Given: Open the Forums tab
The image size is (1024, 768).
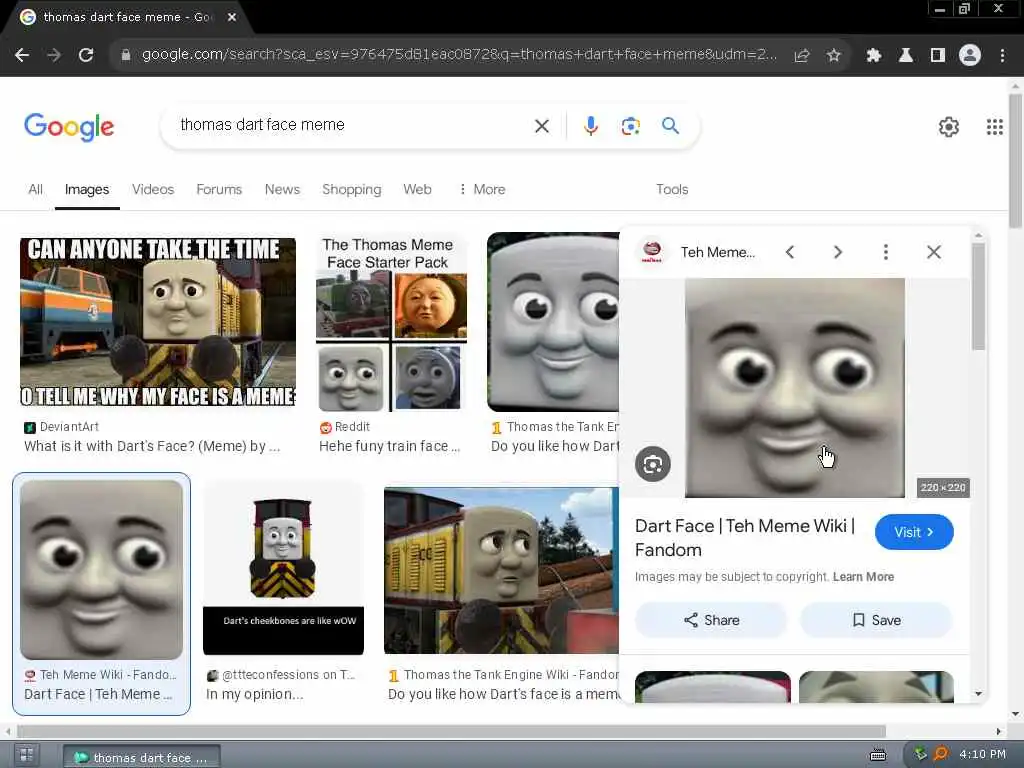Looking at the screenshot, I should pyautogui.click(x=219, y=189).
